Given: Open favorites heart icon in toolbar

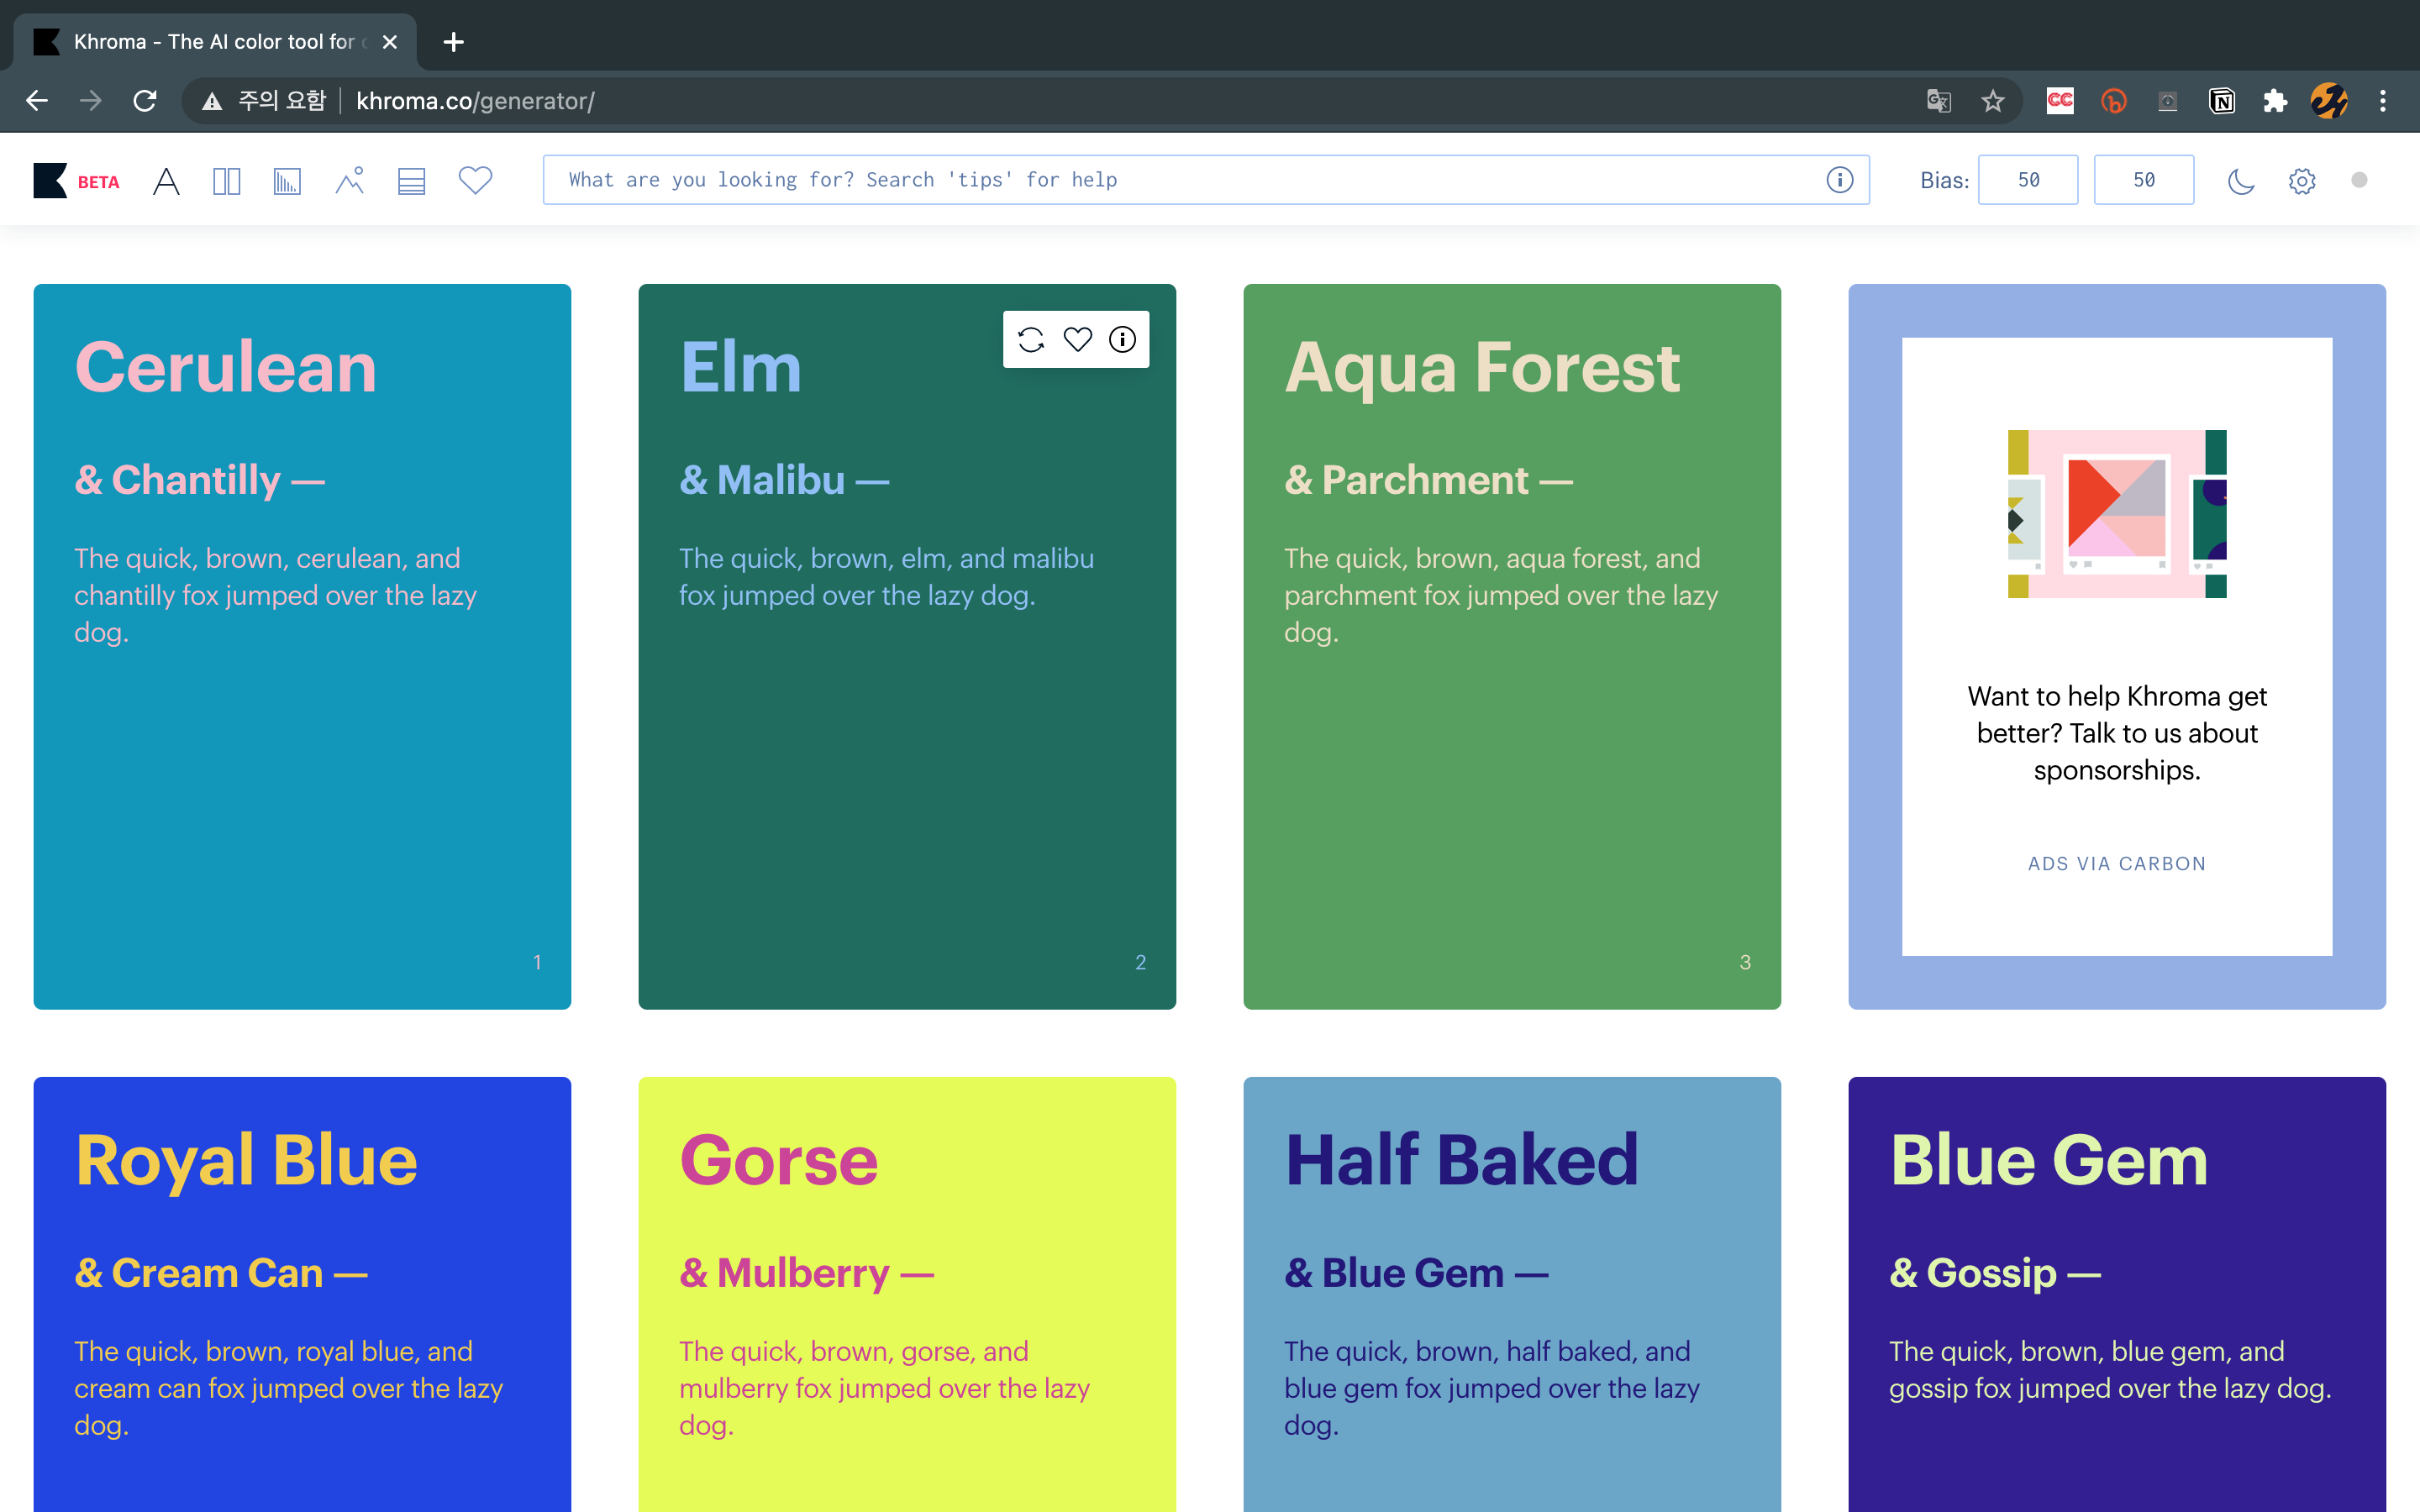Looking at the screenshot, I should point(475,181).
